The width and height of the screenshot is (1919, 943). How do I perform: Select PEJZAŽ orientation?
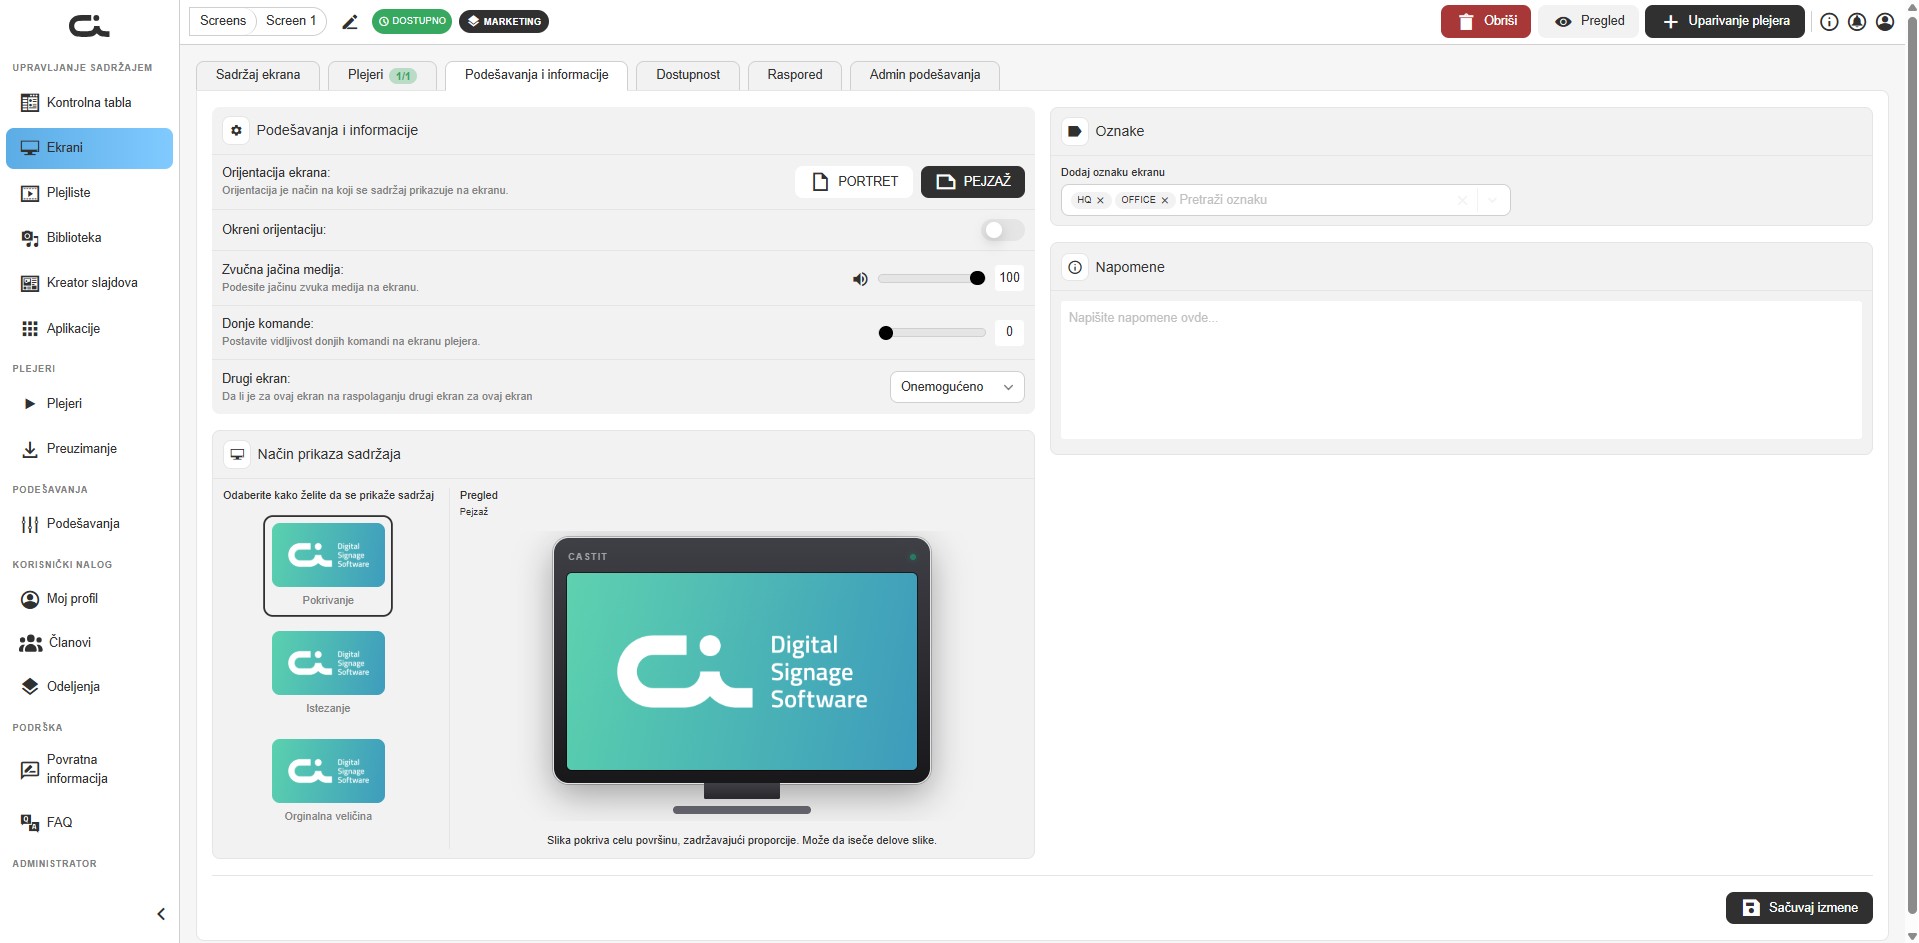[972, 182]
